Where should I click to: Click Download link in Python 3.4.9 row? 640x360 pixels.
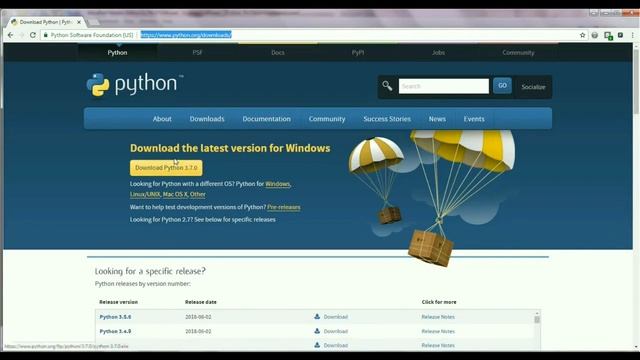coord(336,331)
